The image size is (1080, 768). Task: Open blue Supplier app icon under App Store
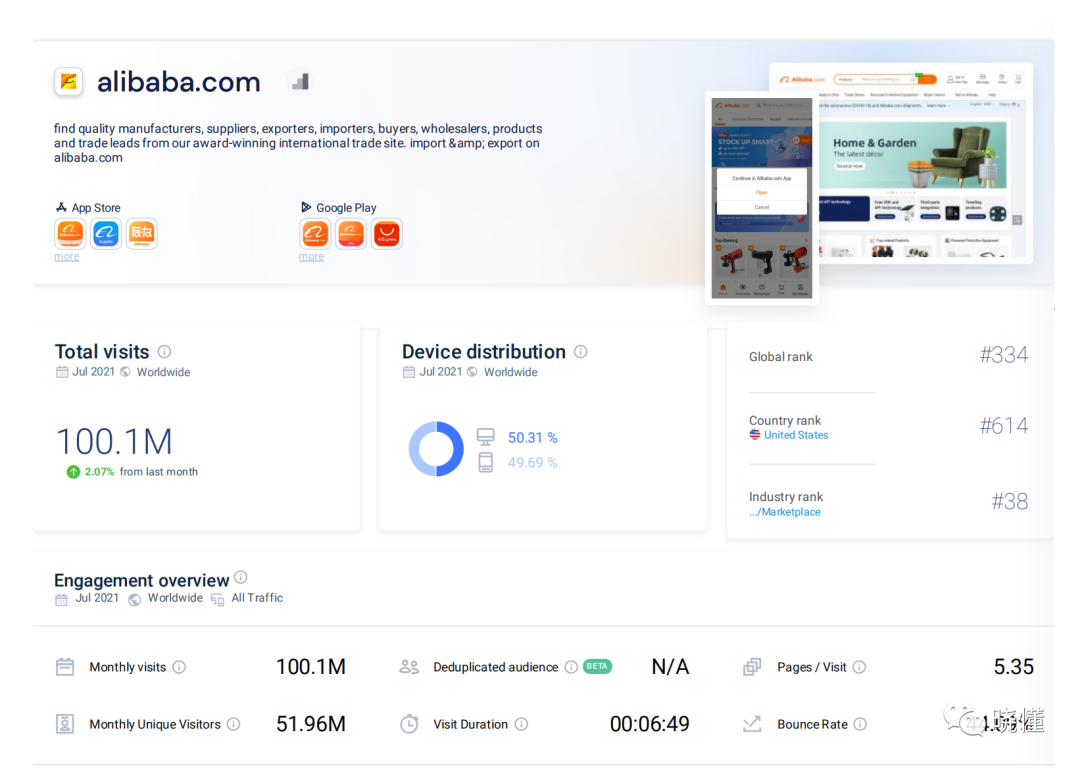point(106,233)
